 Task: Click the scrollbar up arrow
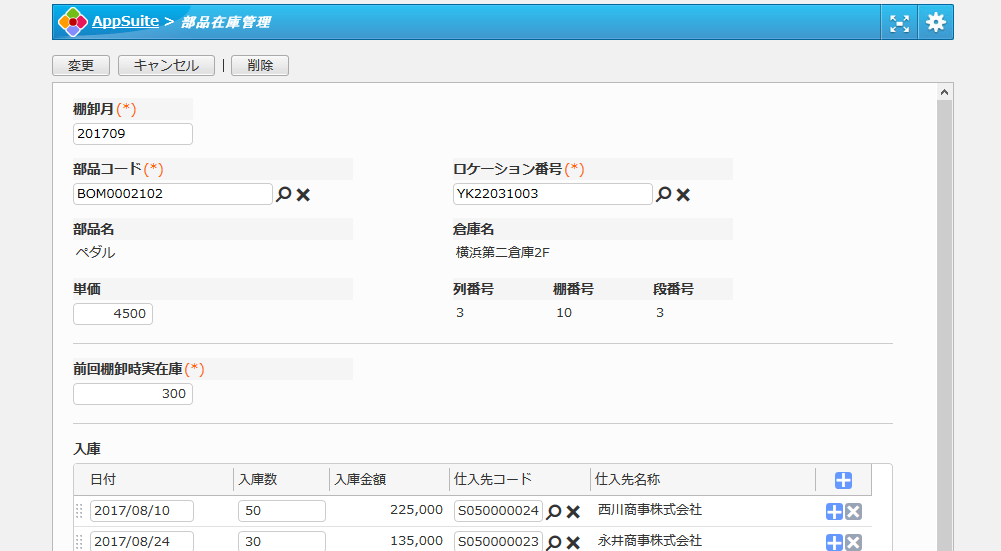point(944,92)
